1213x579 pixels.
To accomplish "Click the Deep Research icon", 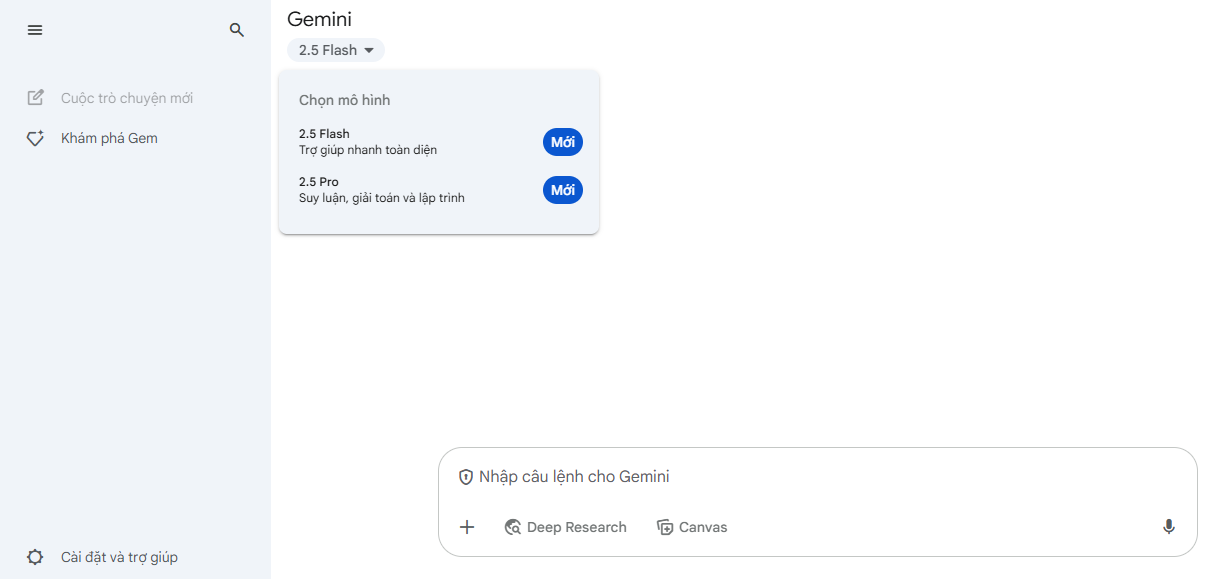I will tap(513, 527).
